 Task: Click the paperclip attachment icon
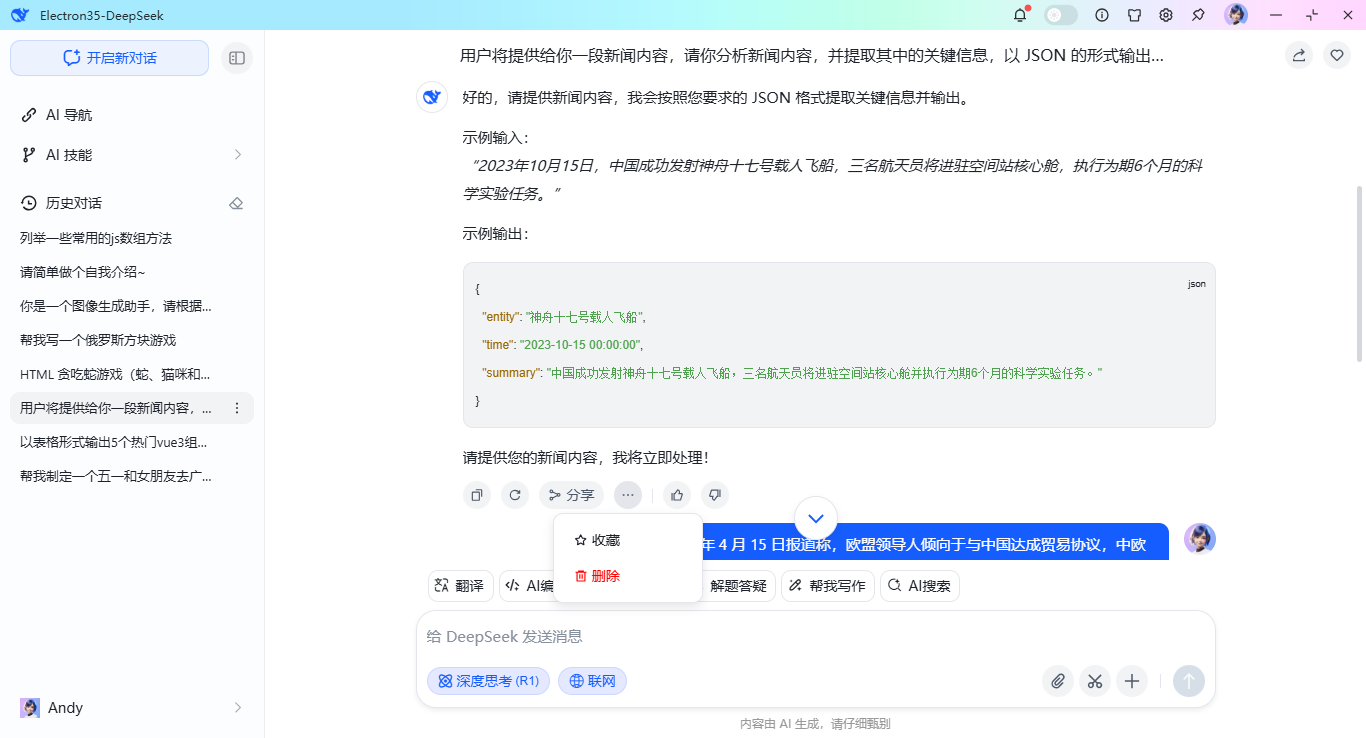pos(1057,681)
